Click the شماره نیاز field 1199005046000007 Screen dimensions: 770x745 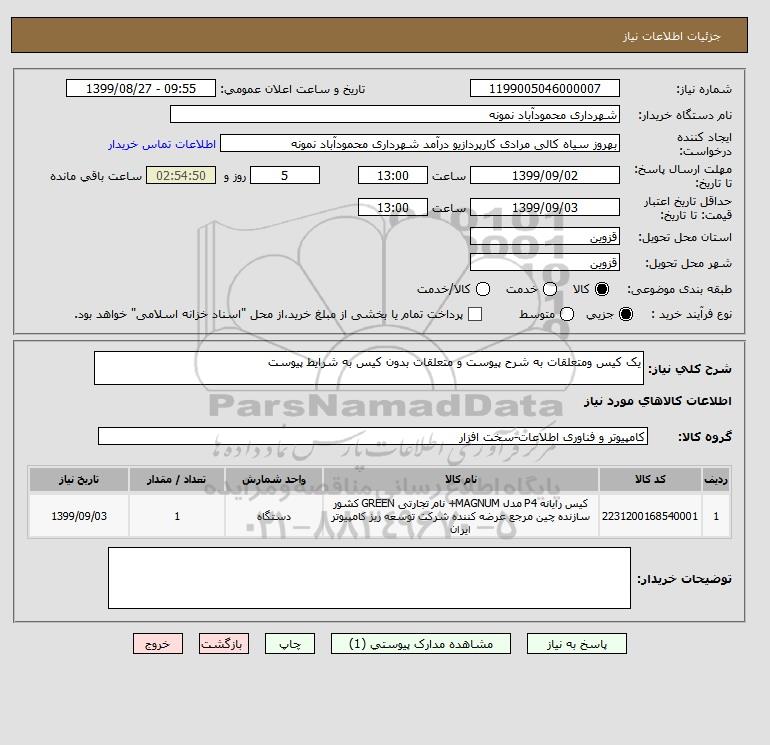click(545, 88)
